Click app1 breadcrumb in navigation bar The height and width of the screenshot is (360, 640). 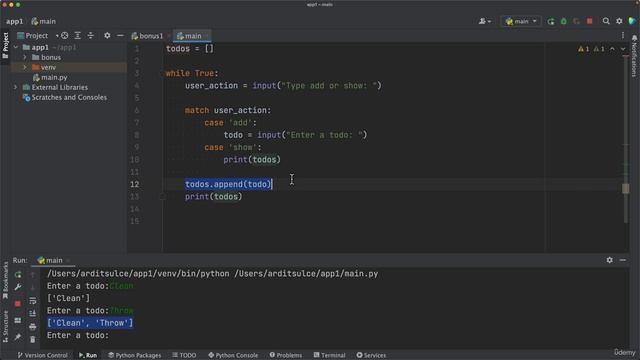click(x=15, y=21)
